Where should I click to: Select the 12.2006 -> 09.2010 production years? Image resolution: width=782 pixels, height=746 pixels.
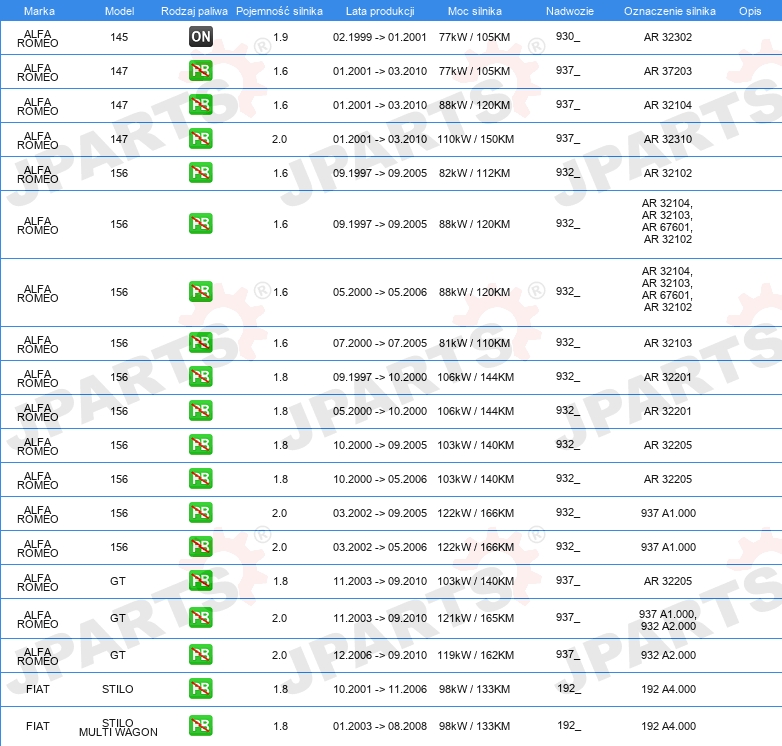(x=380, y=655)
